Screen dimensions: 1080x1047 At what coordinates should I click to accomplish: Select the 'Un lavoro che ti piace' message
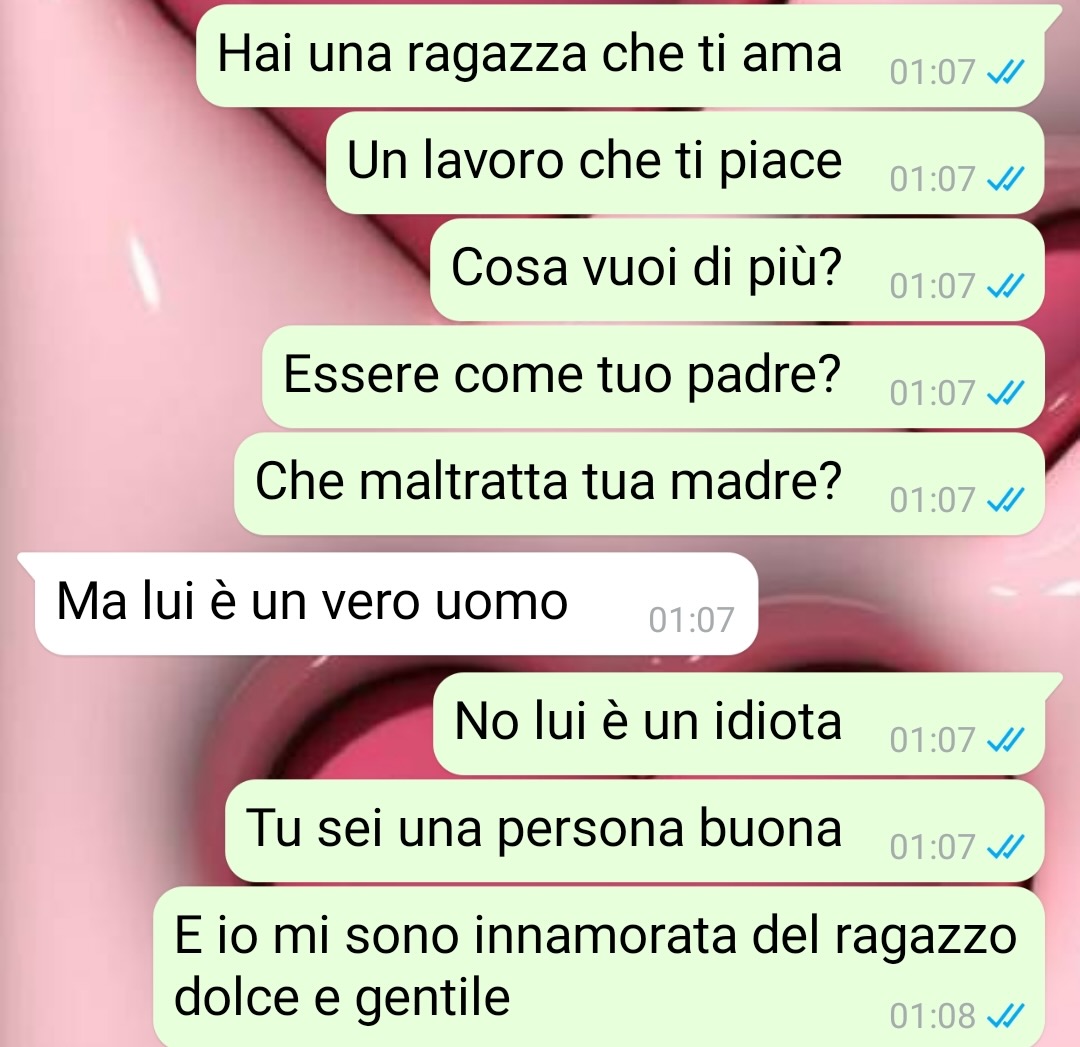685,163
